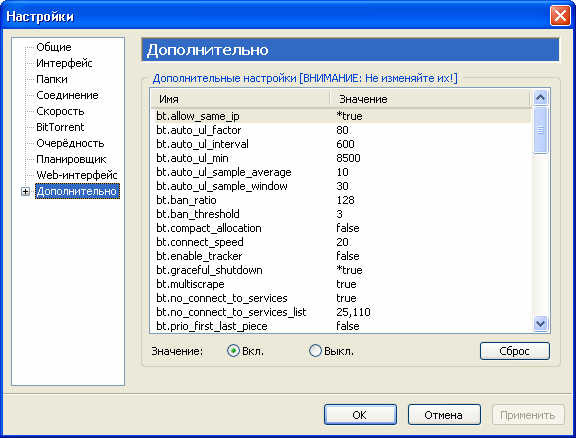576x438 pixels.
Task: Click the Сброс button
Action: click(x=515, y=351)
